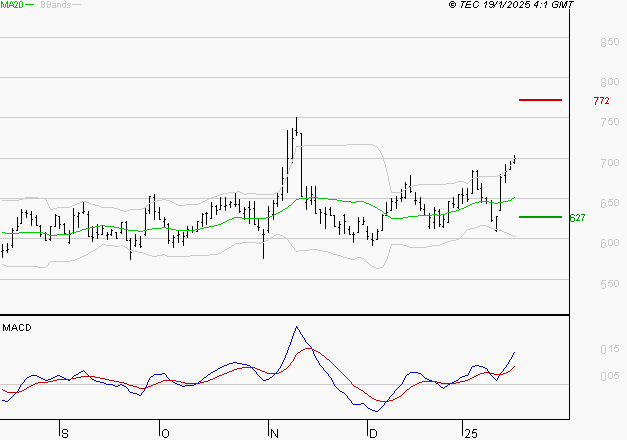
Task: Click the red resistance line marker
Action: click(x=540, y=100)
